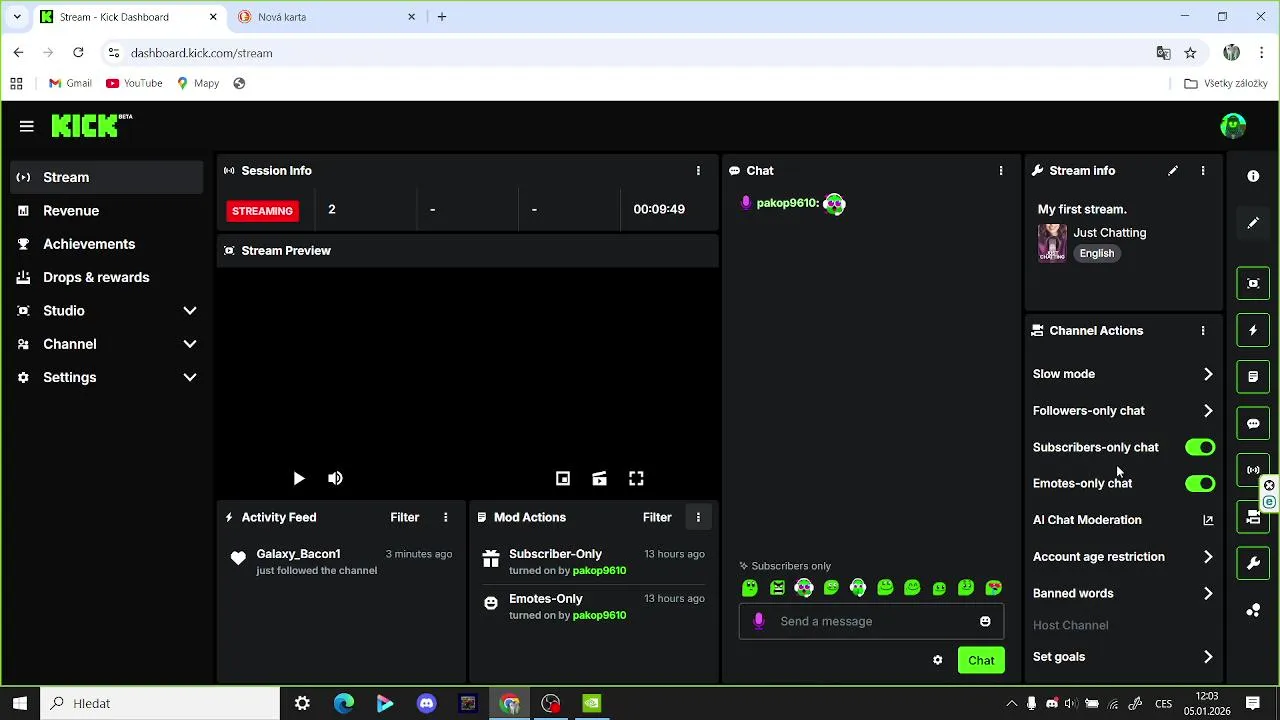Open the stream preview in fullscreen

click(x=636, y=479)
